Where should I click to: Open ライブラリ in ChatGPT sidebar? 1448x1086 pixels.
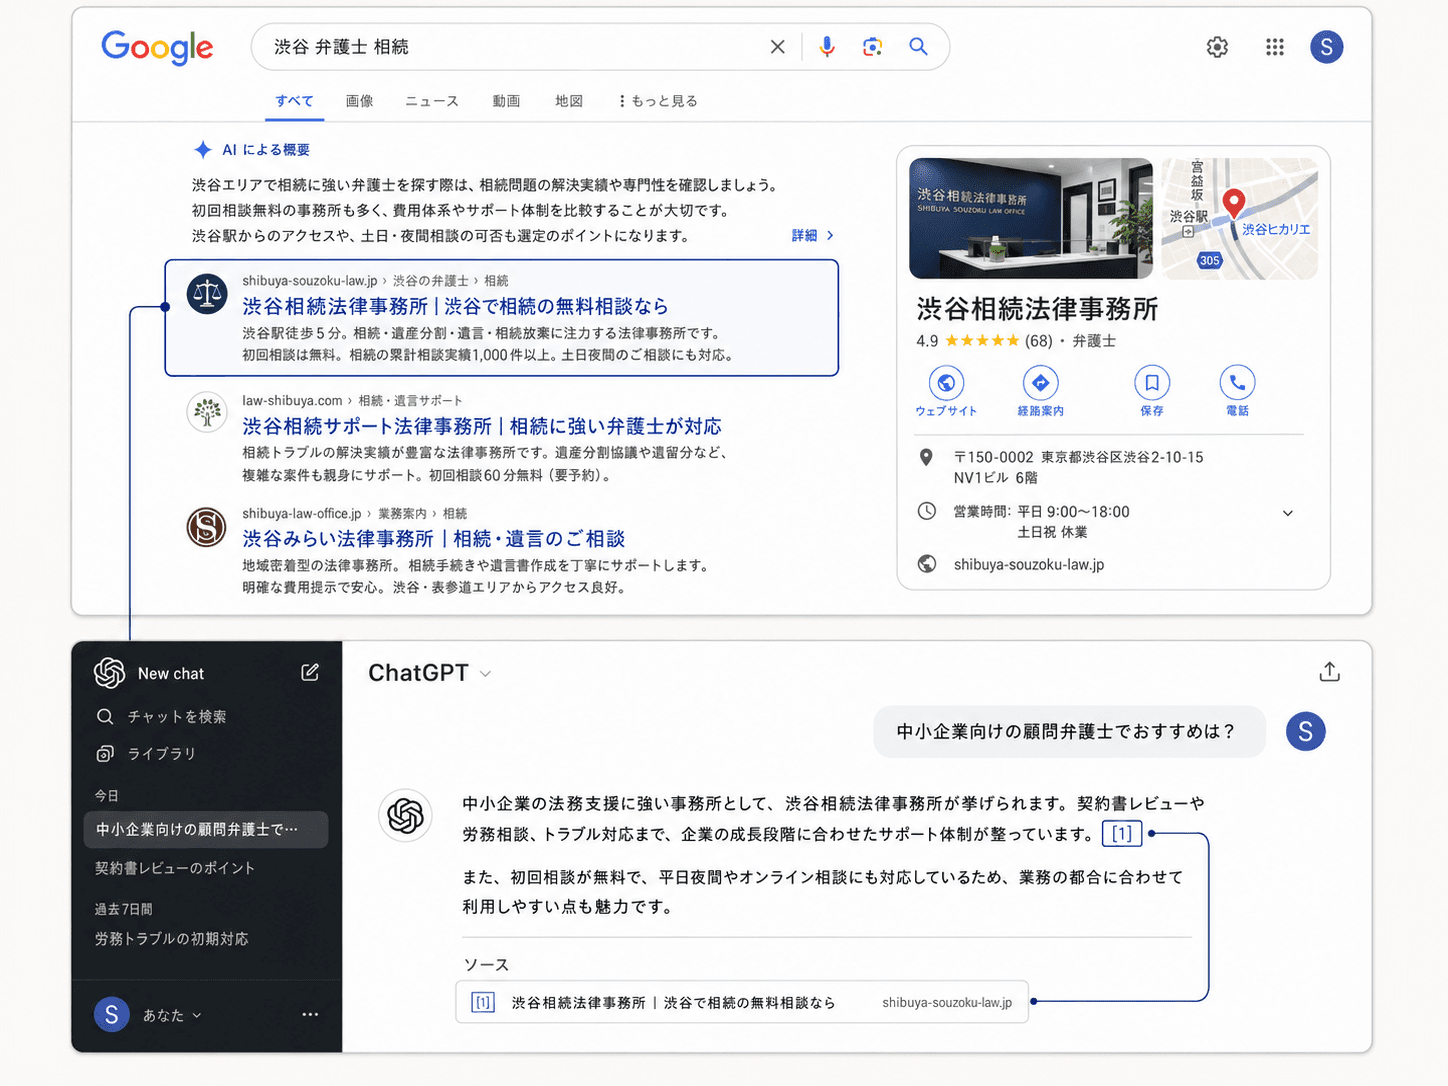(x=146, y=754)
